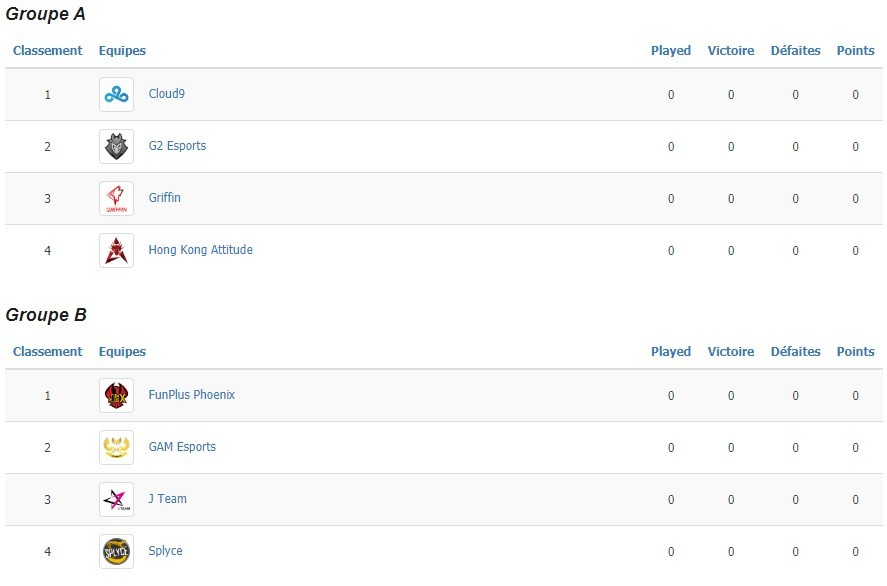Open the Hong Kong Attitude link

pos(200,250)
